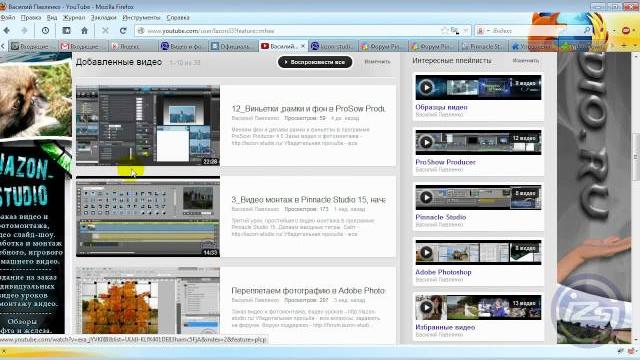Play the Adobe Photoshop playlist icon
640x360 pixels.
pos(426,253)
